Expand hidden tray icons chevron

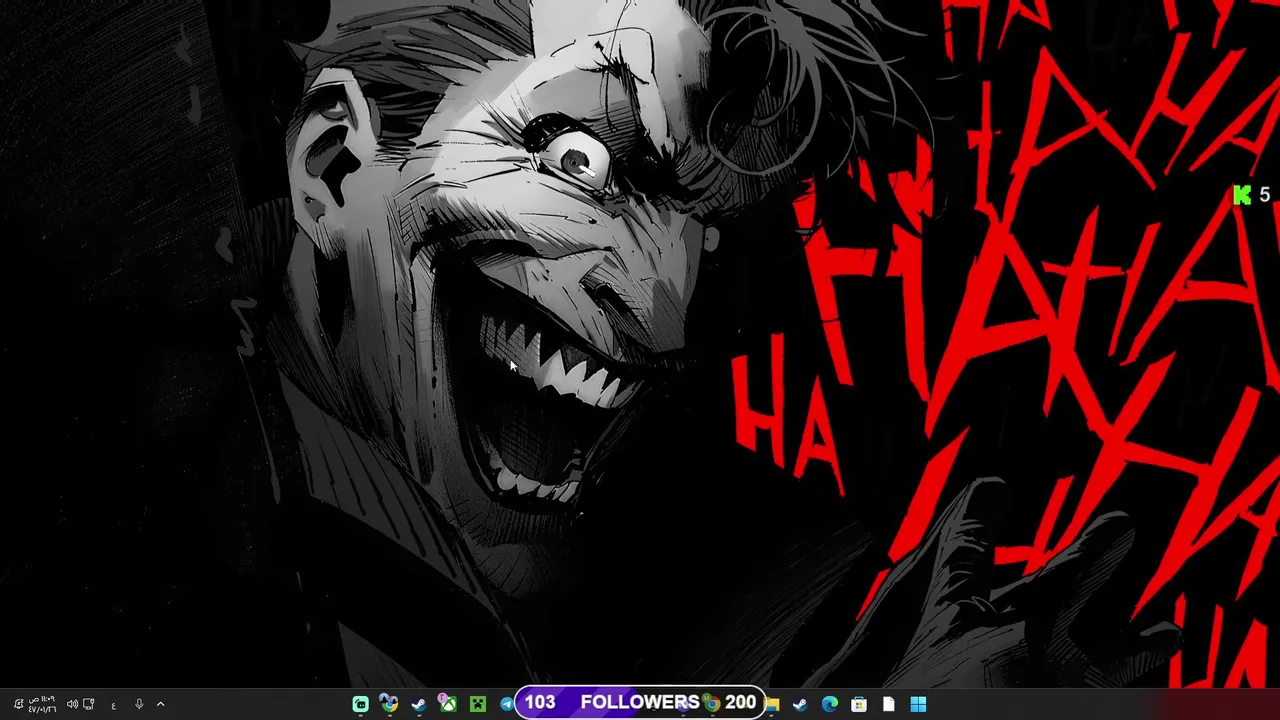coord(160,704)
